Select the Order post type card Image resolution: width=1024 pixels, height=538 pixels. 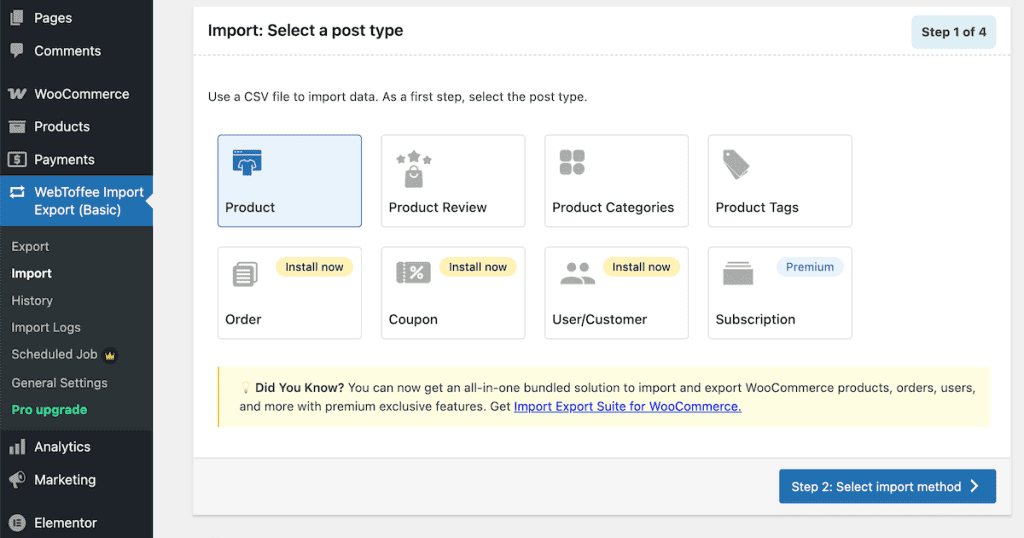289,293
